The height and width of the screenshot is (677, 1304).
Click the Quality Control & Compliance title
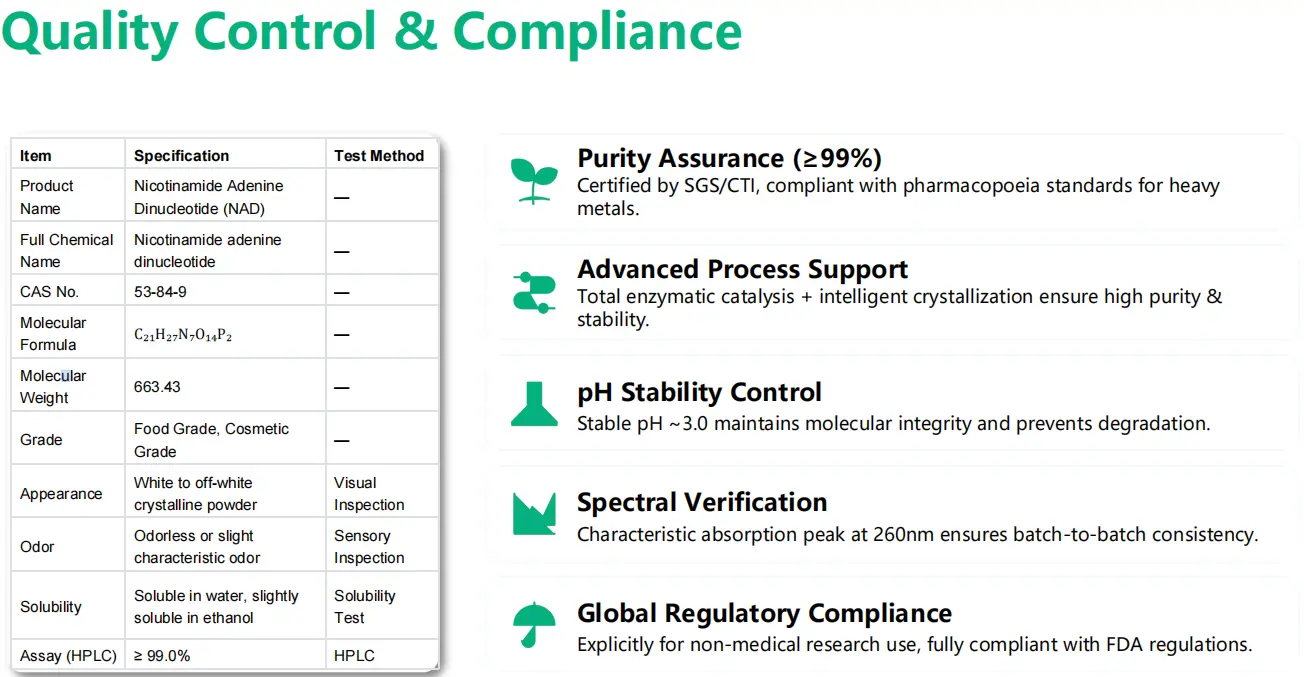click(x=372, y=30)
